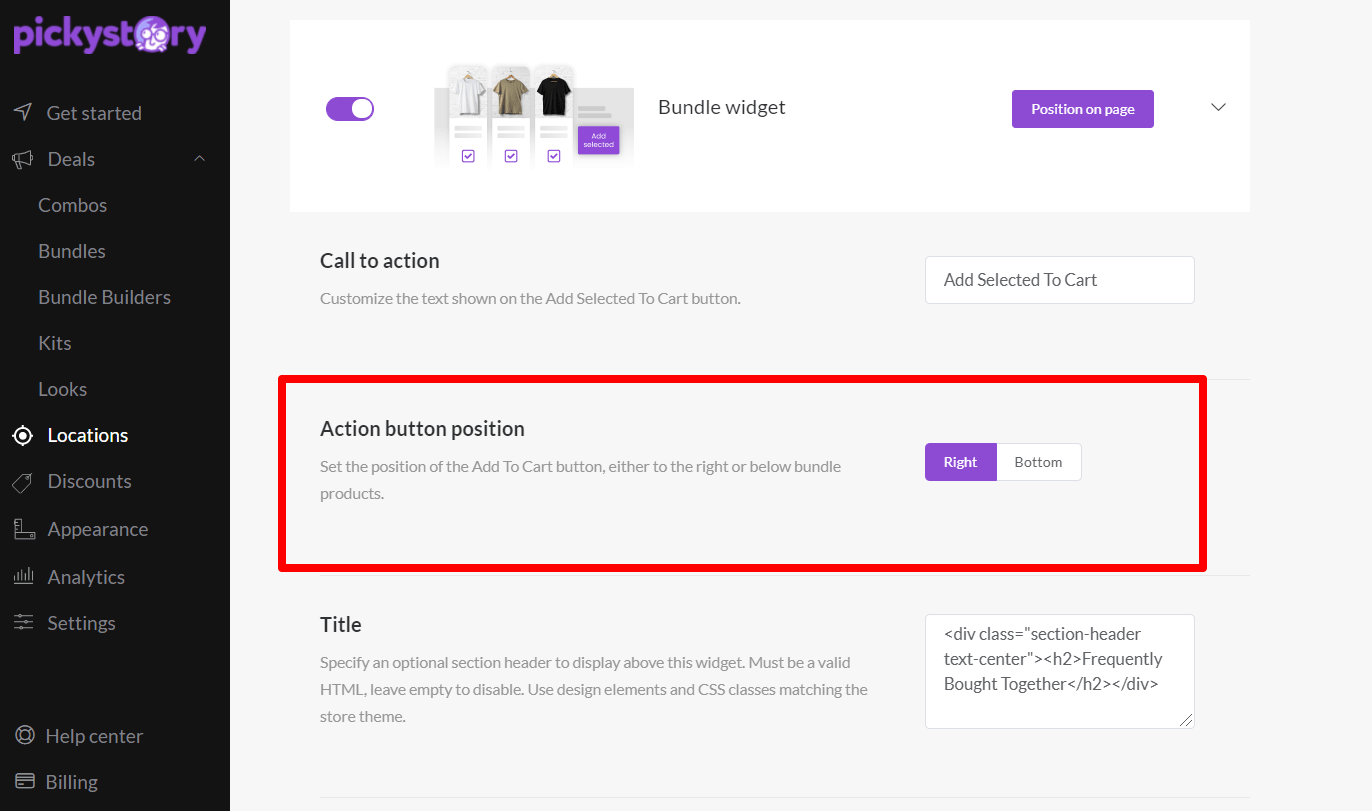Click the Settings sliders icon

23,622
